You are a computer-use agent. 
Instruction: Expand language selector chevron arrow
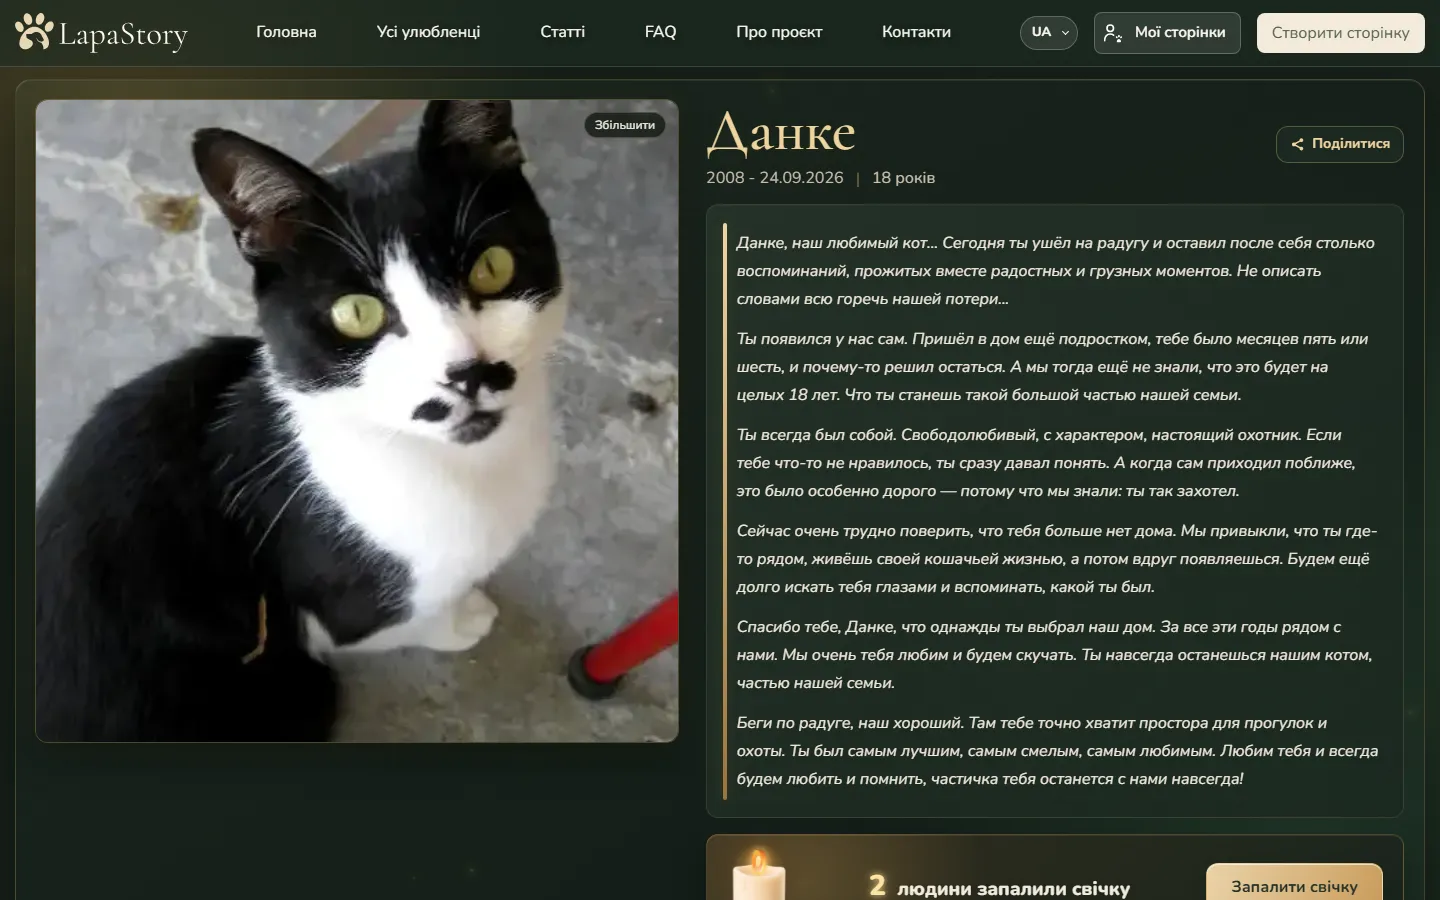click(1065, 33)
